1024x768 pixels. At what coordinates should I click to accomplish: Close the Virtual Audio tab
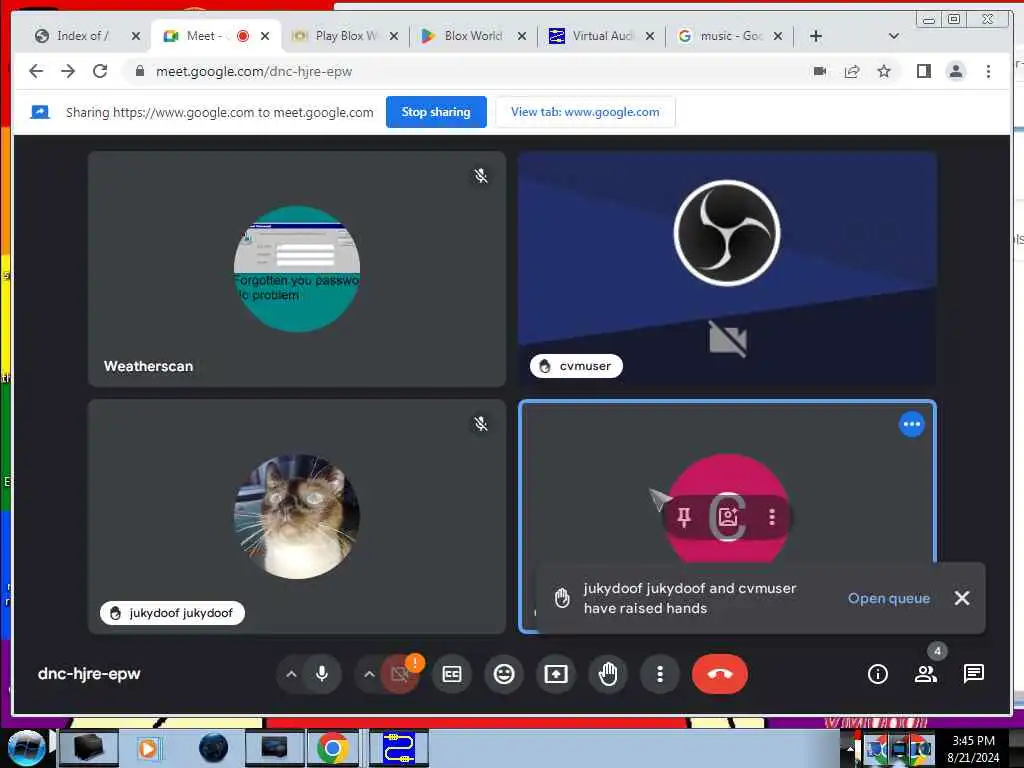[x=650, y=36]
